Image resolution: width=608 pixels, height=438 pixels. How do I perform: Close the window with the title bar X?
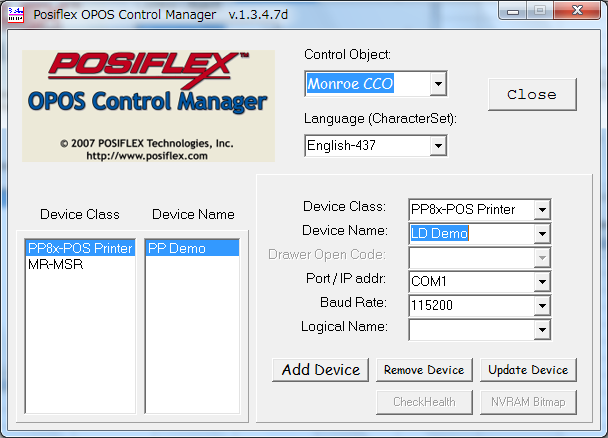pyautogui.click(x=577, y=10)
